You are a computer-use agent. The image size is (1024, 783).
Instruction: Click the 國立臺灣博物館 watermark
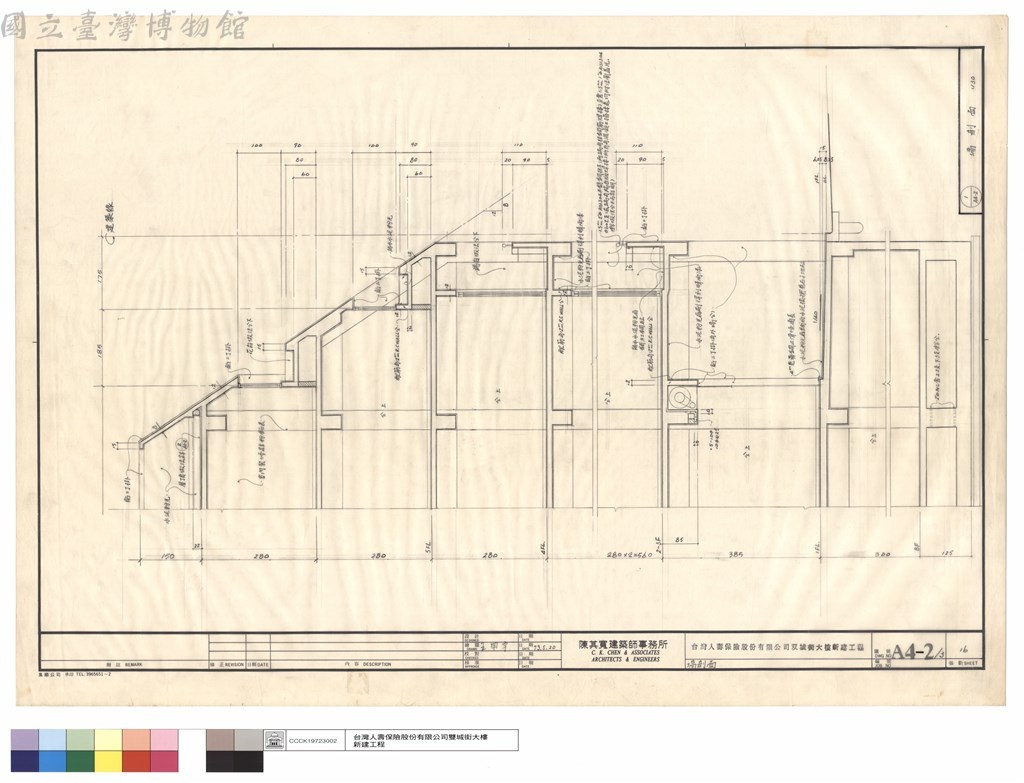tap(125, 25)
